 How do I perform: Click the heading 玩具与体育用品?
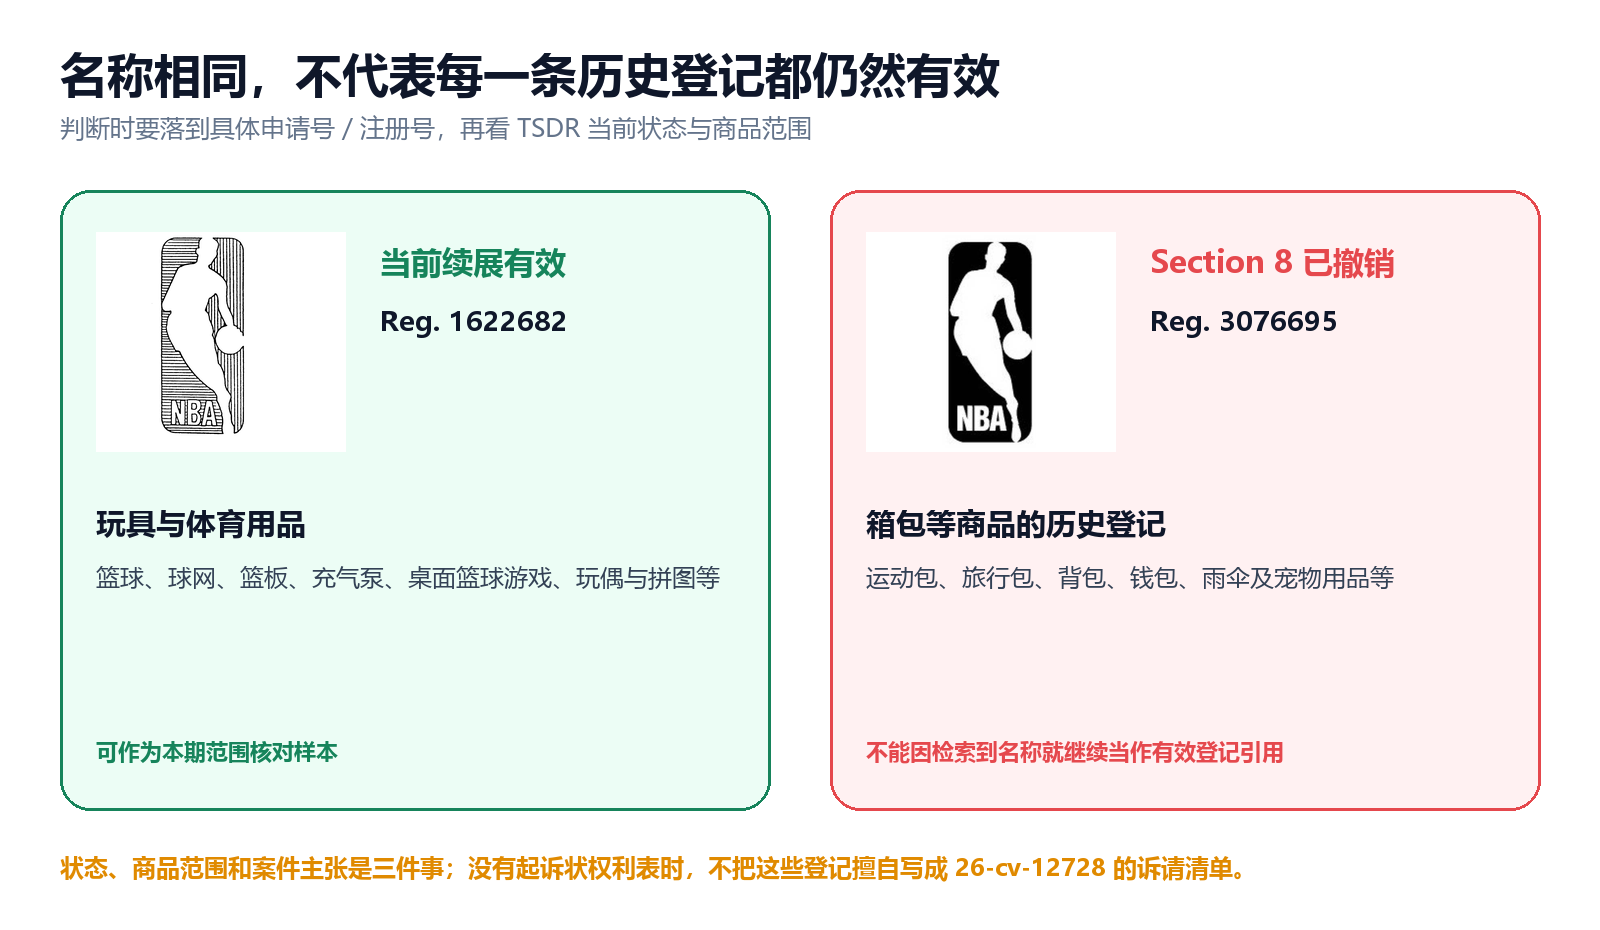click(x=201, y=524)
